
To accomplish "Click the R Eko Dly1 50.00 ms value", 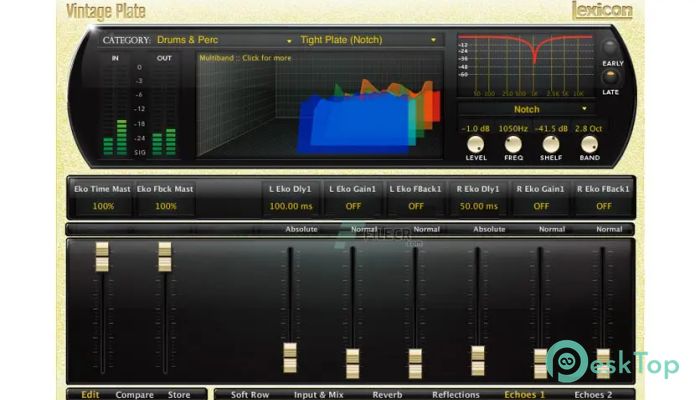I will tap(479, 206).
